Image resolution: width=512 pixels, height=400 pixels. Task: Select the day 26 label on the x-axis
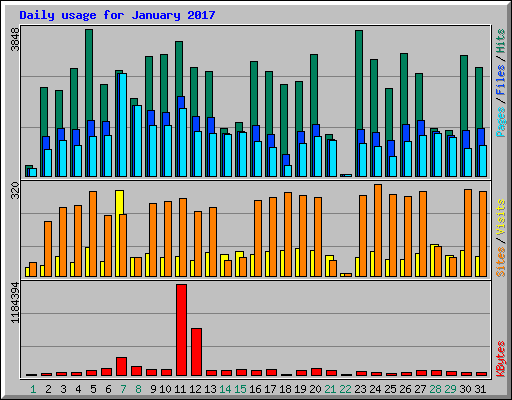coord(405,389)
